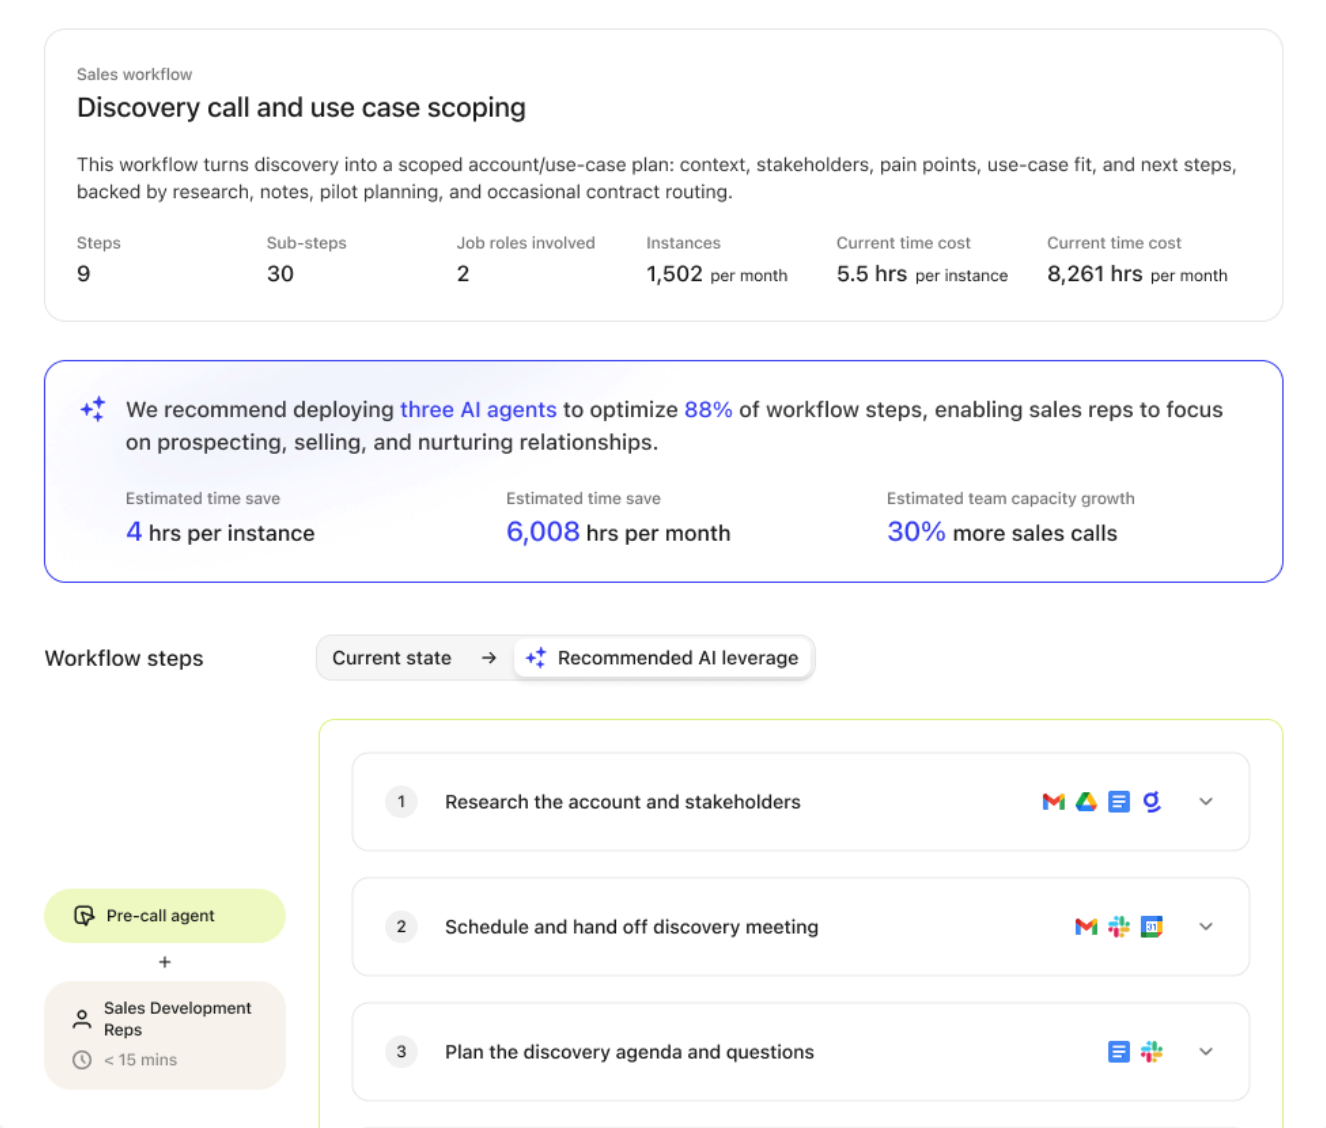Click the Google Docs icon in the Research step

coord(1119,802)
